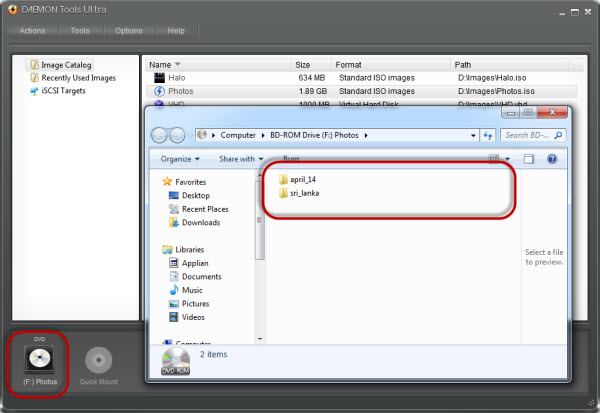Viewport: 600px width, 413px height.
Task: Click the navigation pane scrollbar thumb
Action: point(260,218)
